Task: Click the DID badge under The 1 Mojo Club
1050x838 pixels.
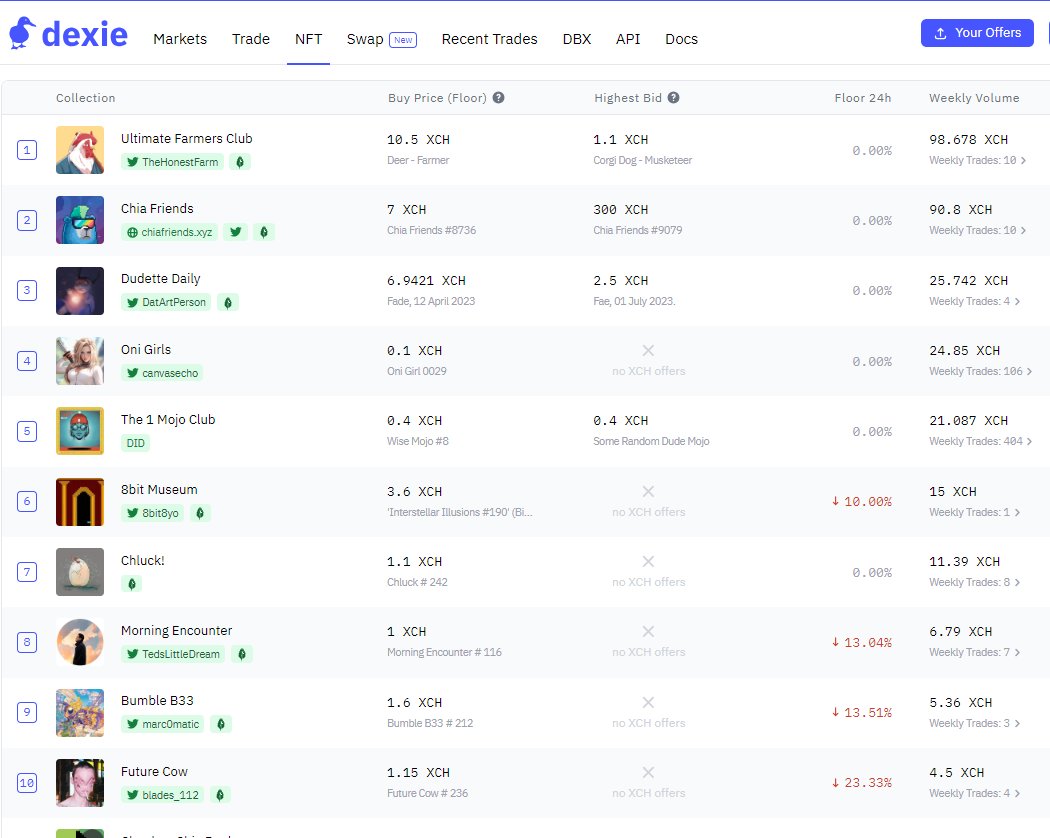Action: click(x=135, y=443)
